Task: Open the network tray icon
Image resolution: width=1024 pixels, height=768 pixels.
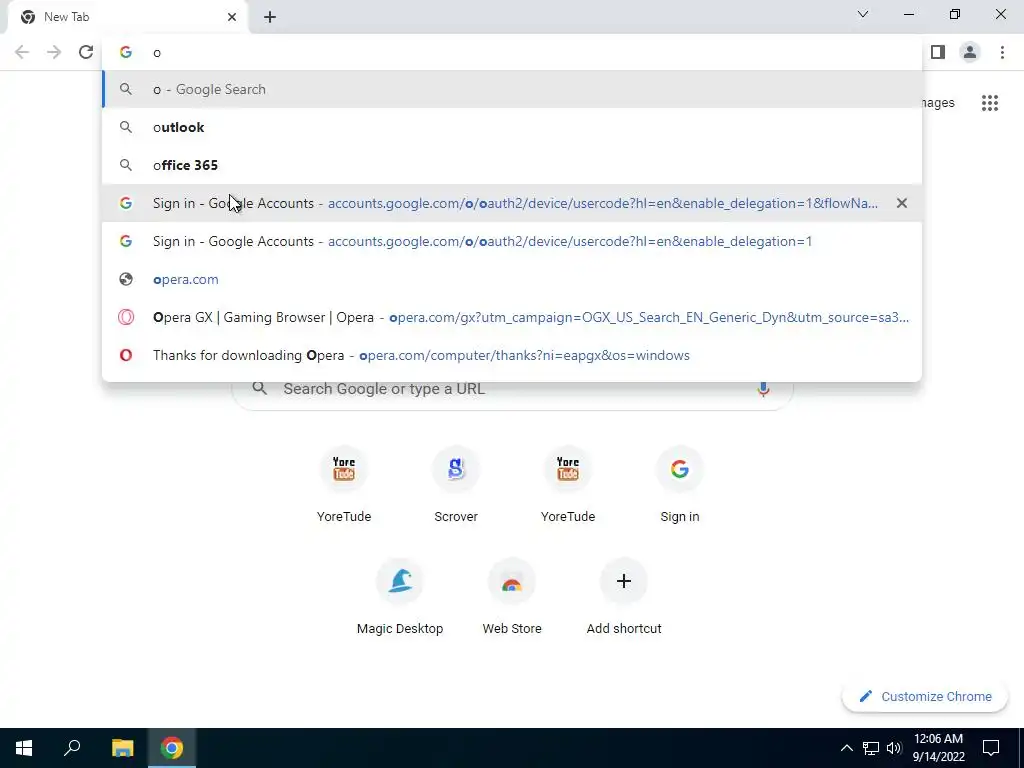Action: tap(871, 748)
